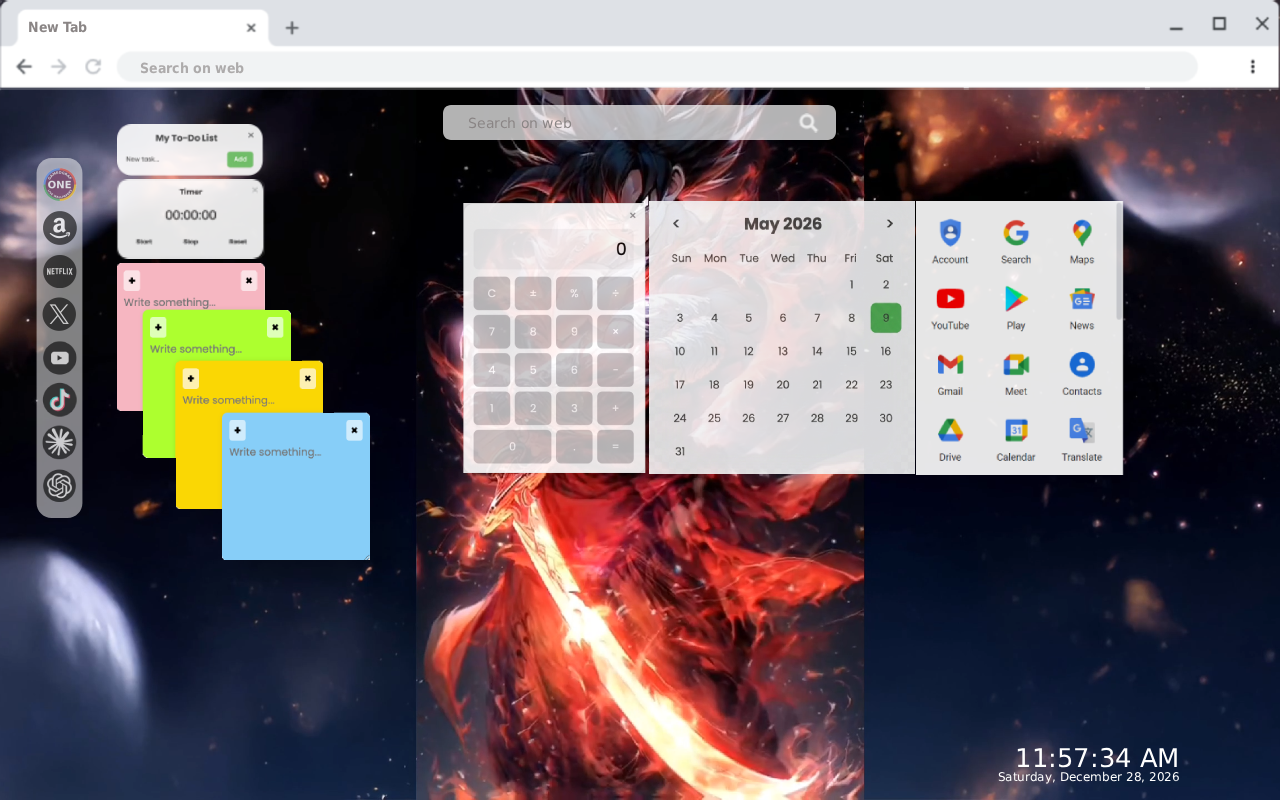Open the YouTube shortcut in the left sidebar
This screenshot has height=800, width=1280.
coord(60,357)
